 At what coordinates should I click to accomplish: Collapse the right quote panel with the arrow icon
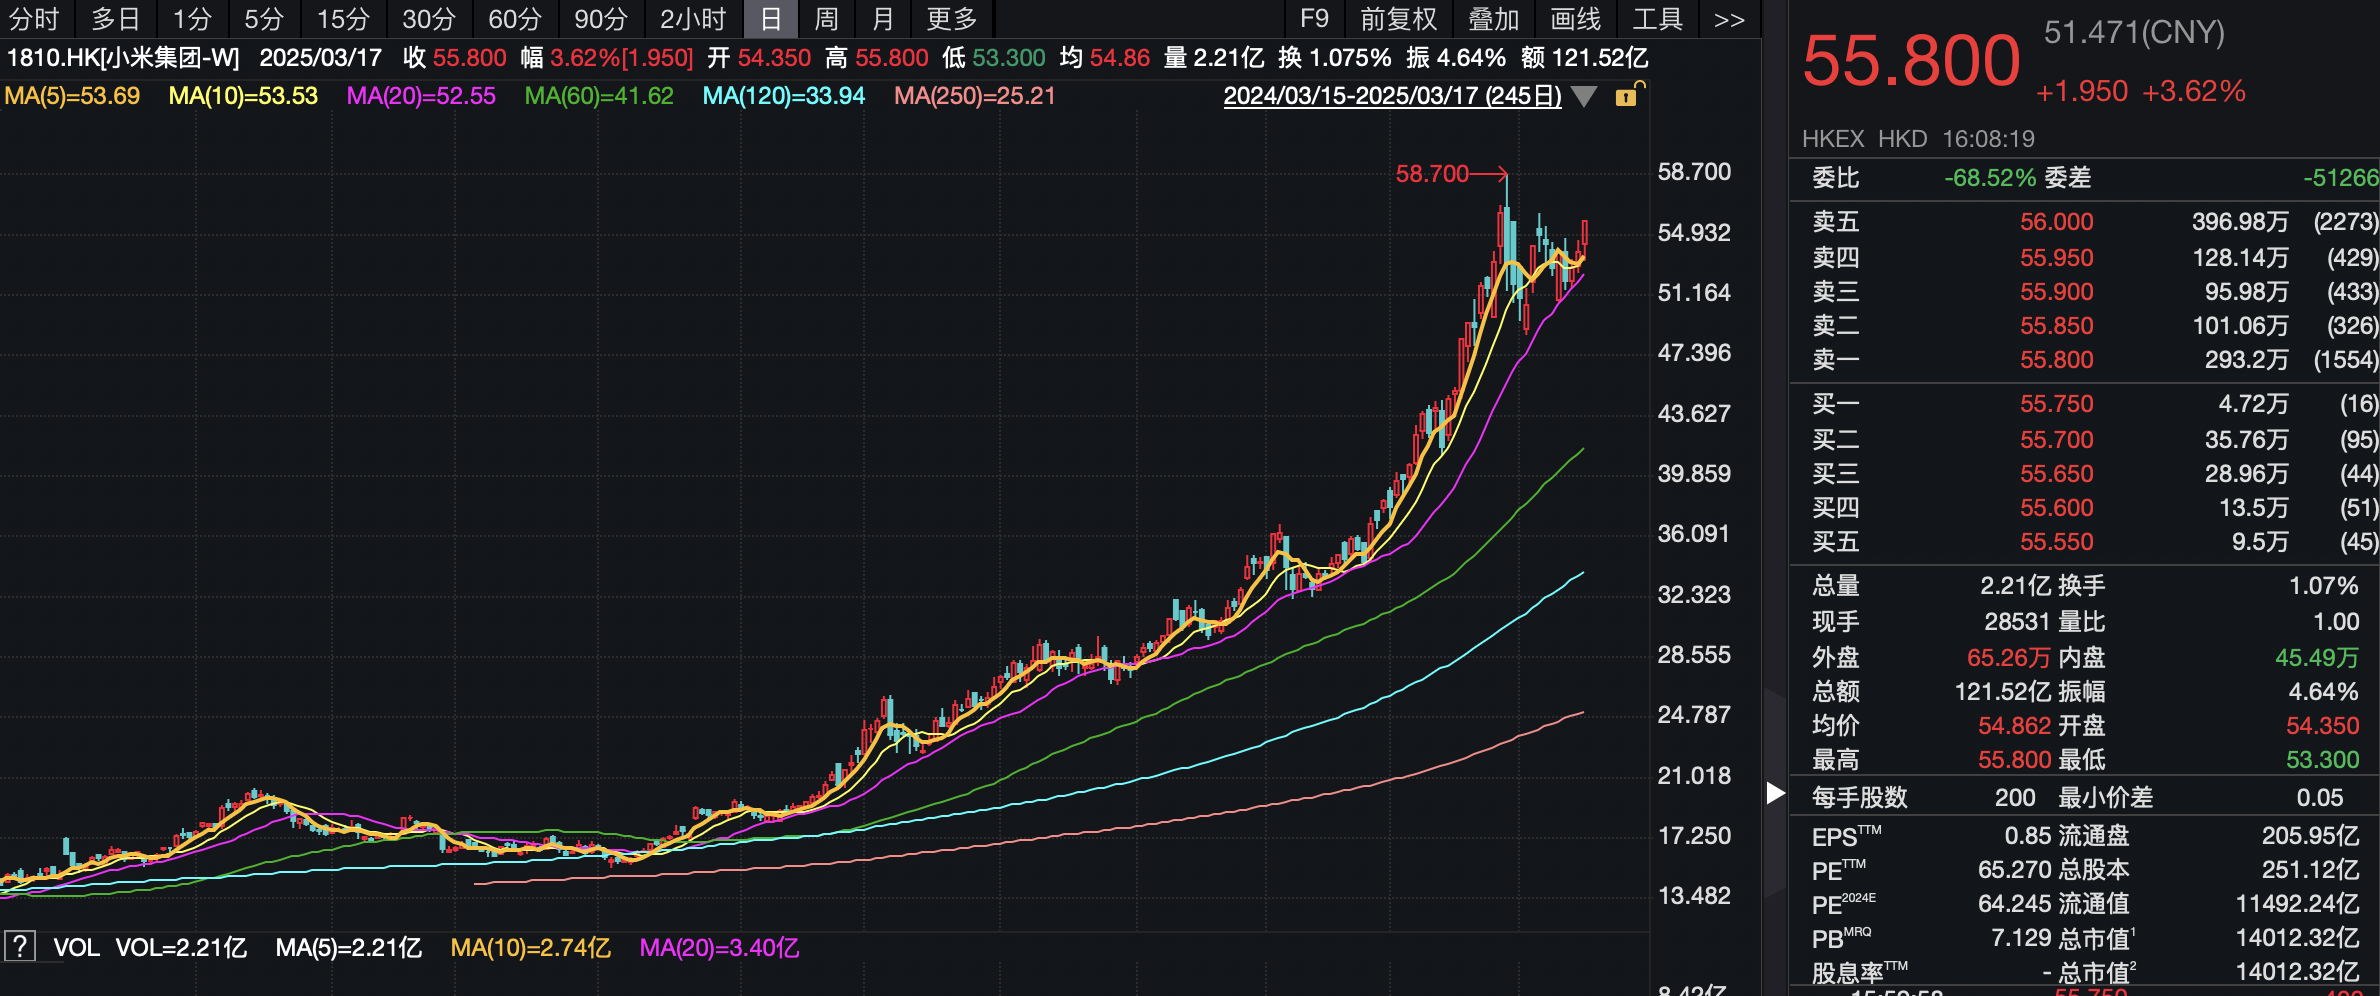point(1775,793)
